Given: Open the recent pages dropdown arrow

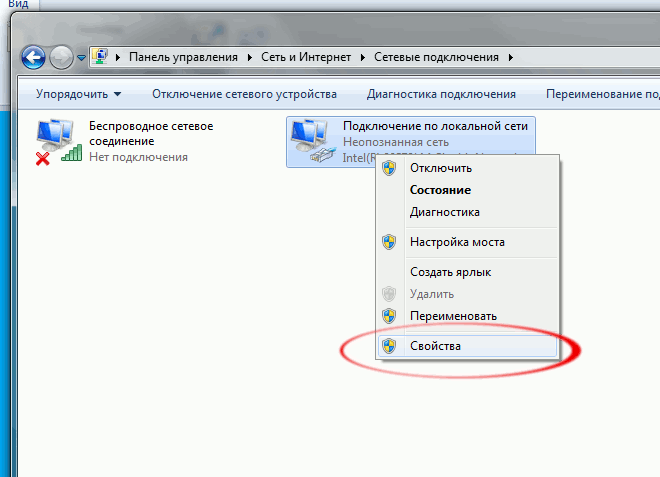Looking at the screenshot, I should pyautogui.click(x=81, y=58).
